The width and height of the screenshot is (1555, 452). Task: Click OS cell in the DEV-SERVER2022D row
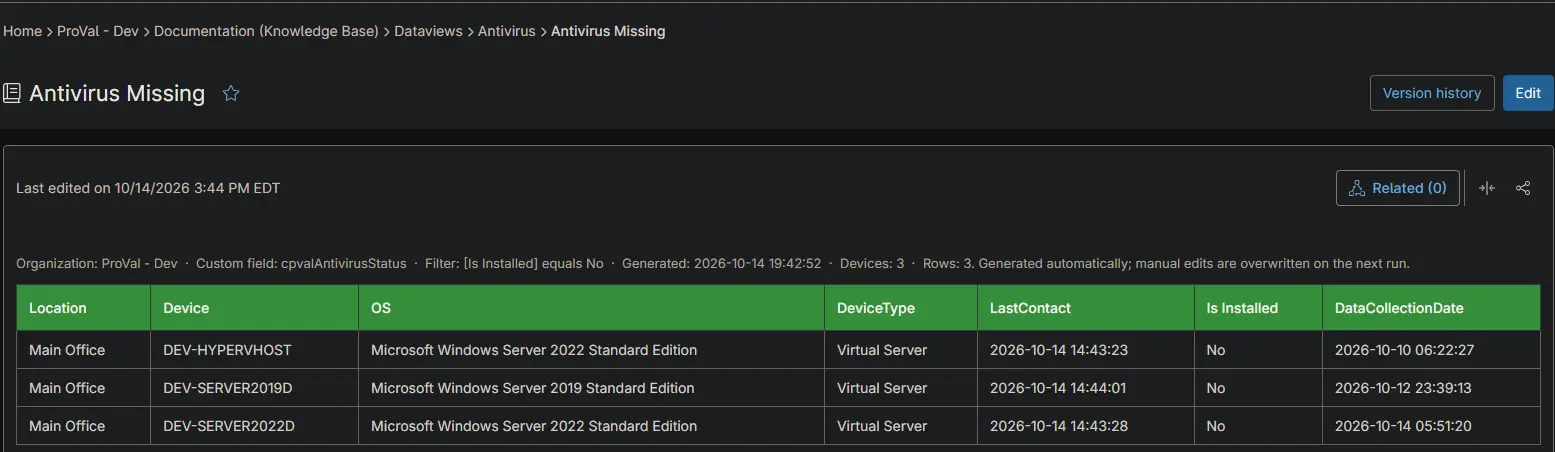tap(592, 426)
